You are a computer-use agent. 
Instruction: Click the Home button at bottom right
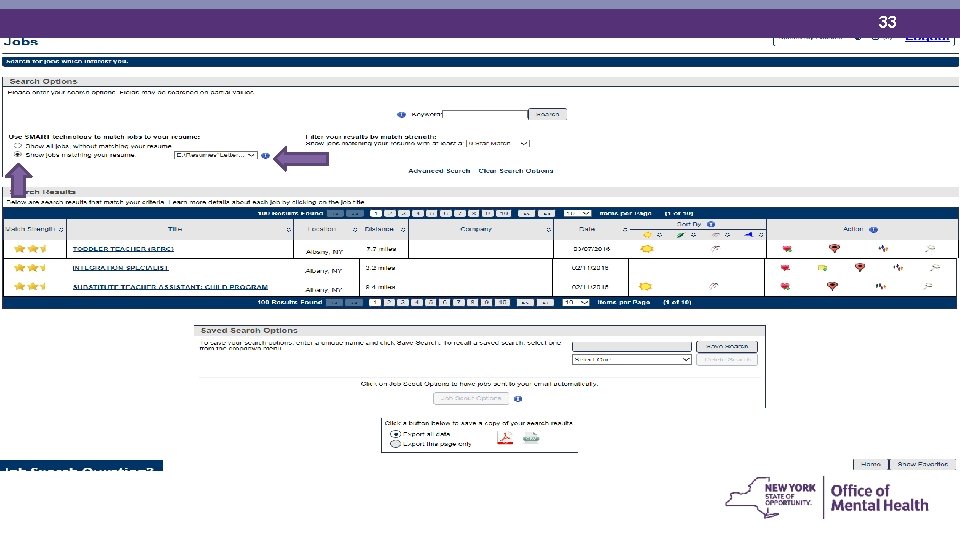[x=871, y=464]
